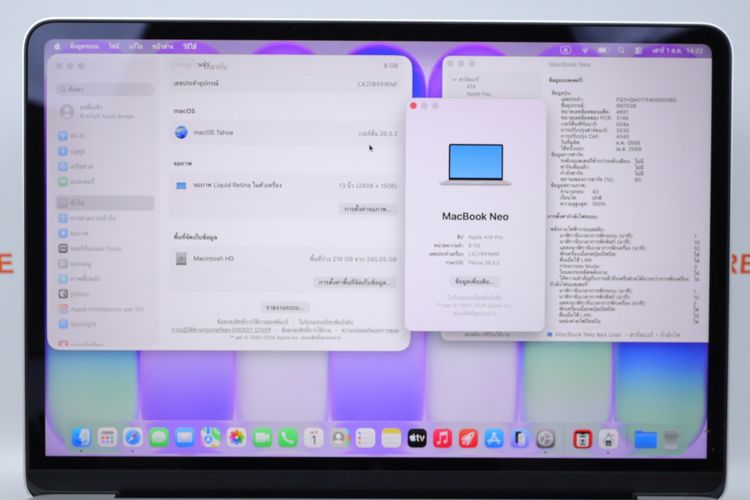Open Wi-Fi status in menu bar
This screenshot has width=750, height=500.
[x=585, y=50]
